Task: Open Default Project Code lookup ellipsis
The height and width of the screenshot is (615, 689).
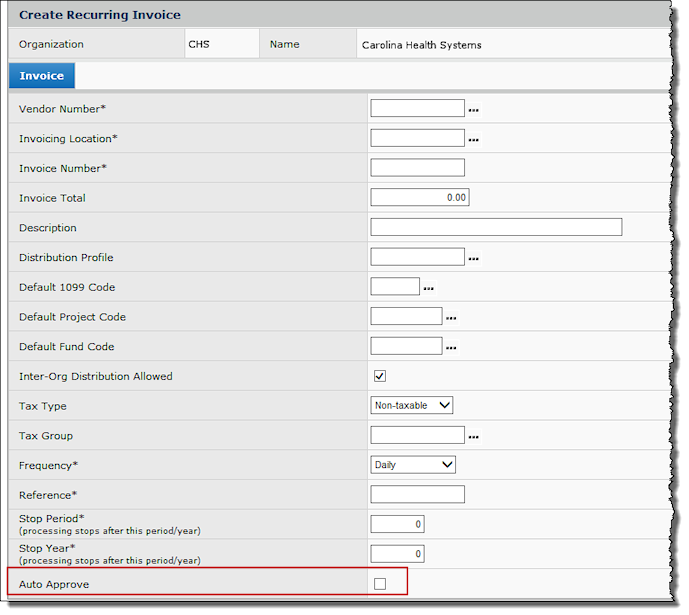Action: (x=451, y=318)
